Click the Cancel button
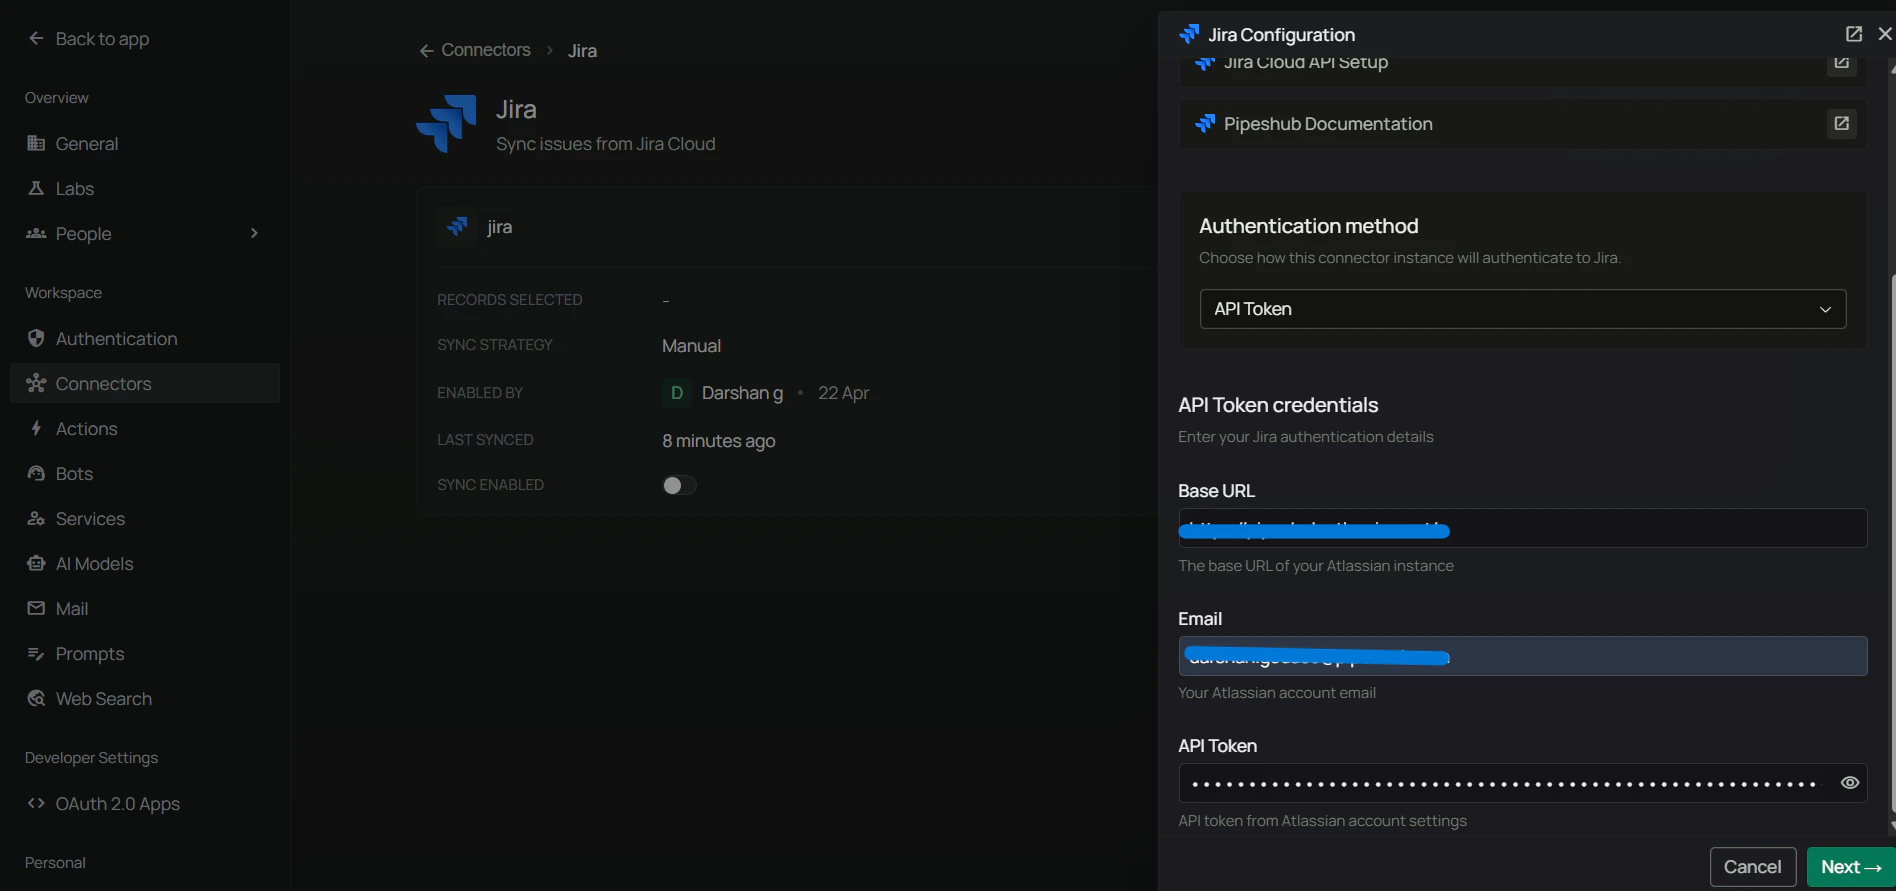Viewport: 1896px width, 891px height. point(1753,867)
